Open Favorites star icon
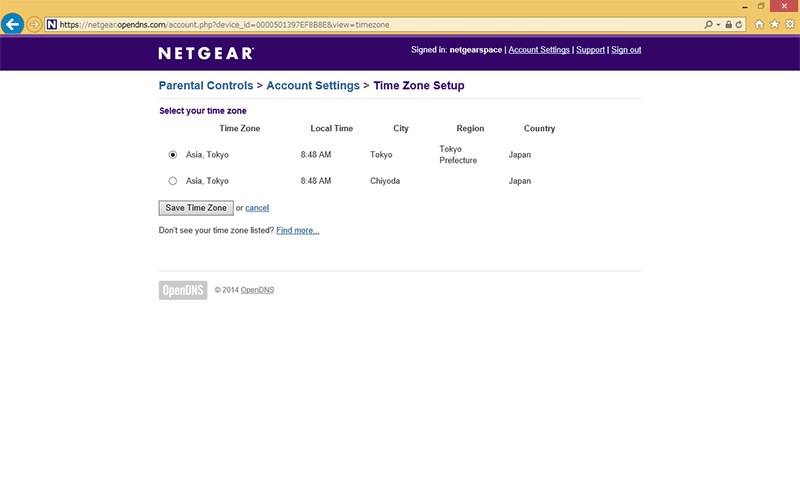The height and width of the screenshot is (500, 800). [x=774, y=24]
